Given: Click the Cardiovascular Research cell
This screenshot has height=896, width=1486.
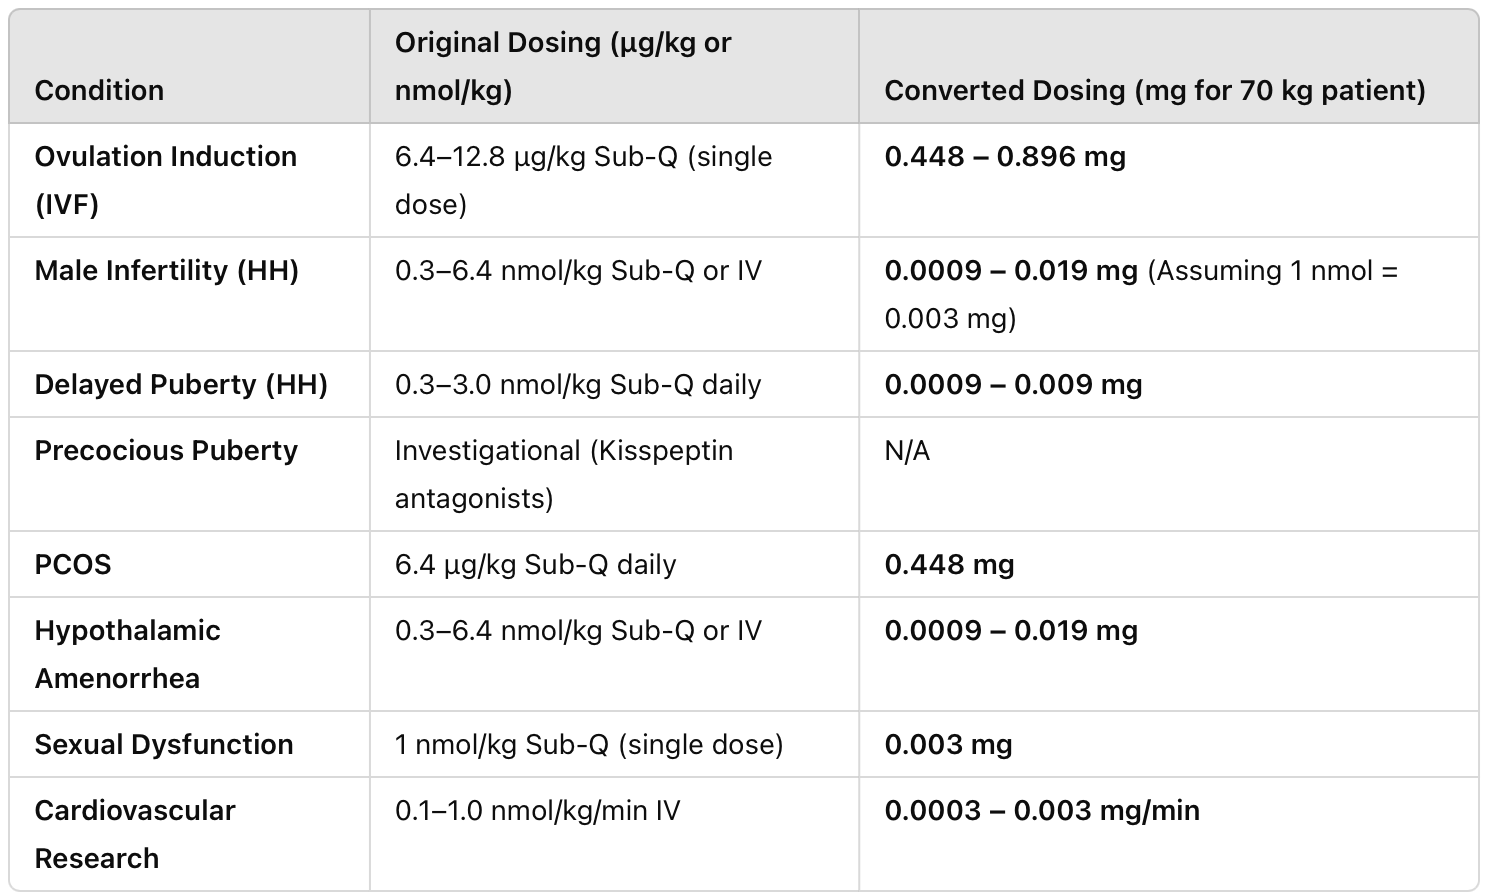Looking at the screenshot, I should click(x=135, y=834).
